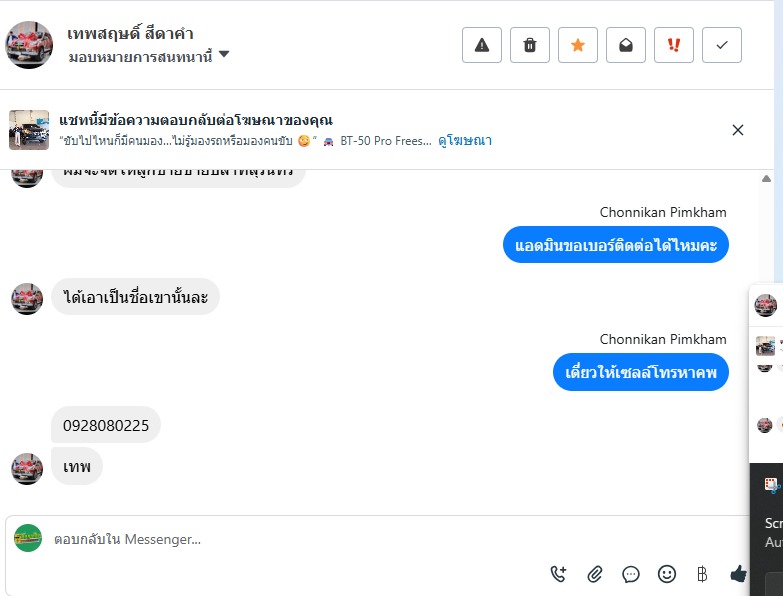The image size is (783, 596).
Task: Click the ดูโฆษณา link
Action: (x=465, y=141)
